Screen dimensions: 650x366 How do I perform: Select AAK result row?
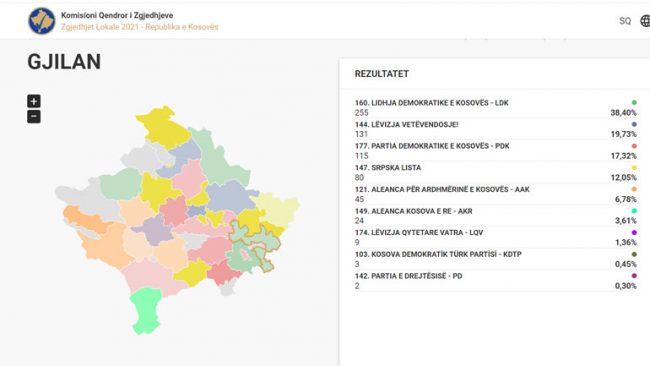(496, 194)
